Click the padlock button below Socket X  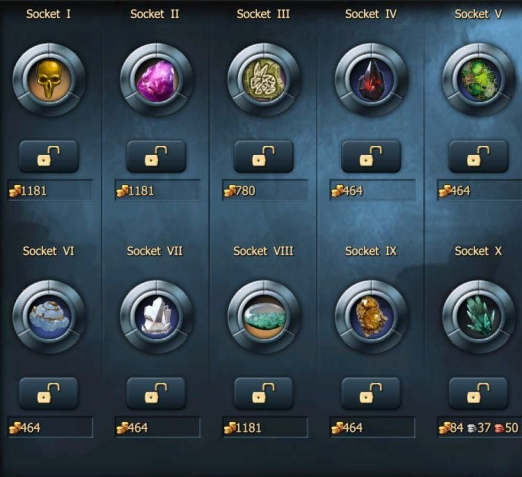(479, 393)
